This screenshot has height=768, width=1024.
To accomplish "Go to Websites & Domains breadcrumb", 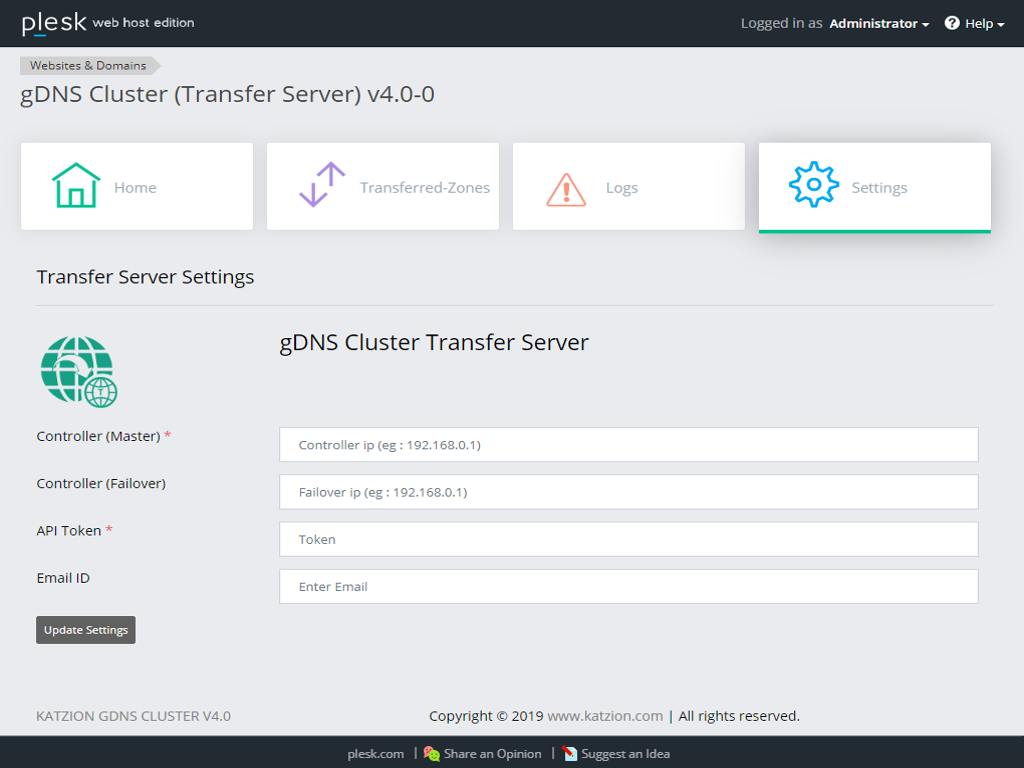I will tap(88, 66).
